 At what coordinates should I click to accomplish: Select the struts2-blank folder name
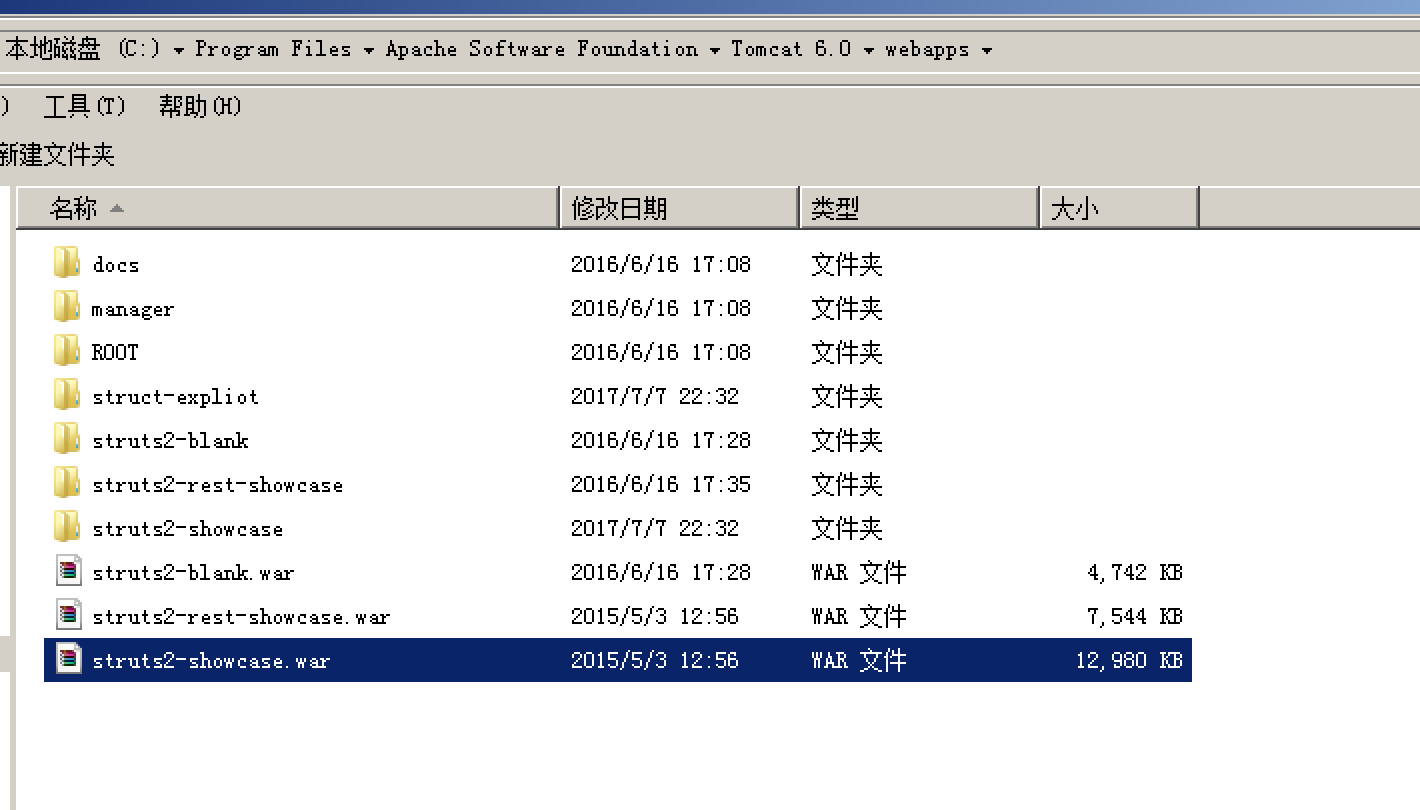170,441
